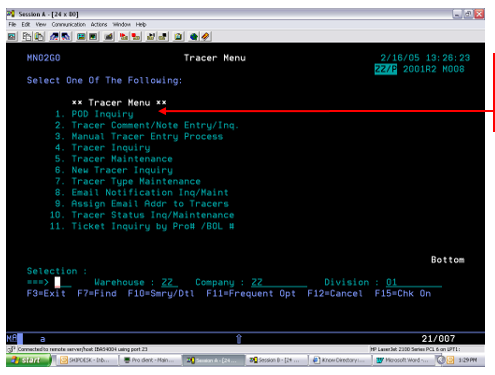495x375 pixels.
Task: Click the Selection input field cursor
Action: pos(57,282)
